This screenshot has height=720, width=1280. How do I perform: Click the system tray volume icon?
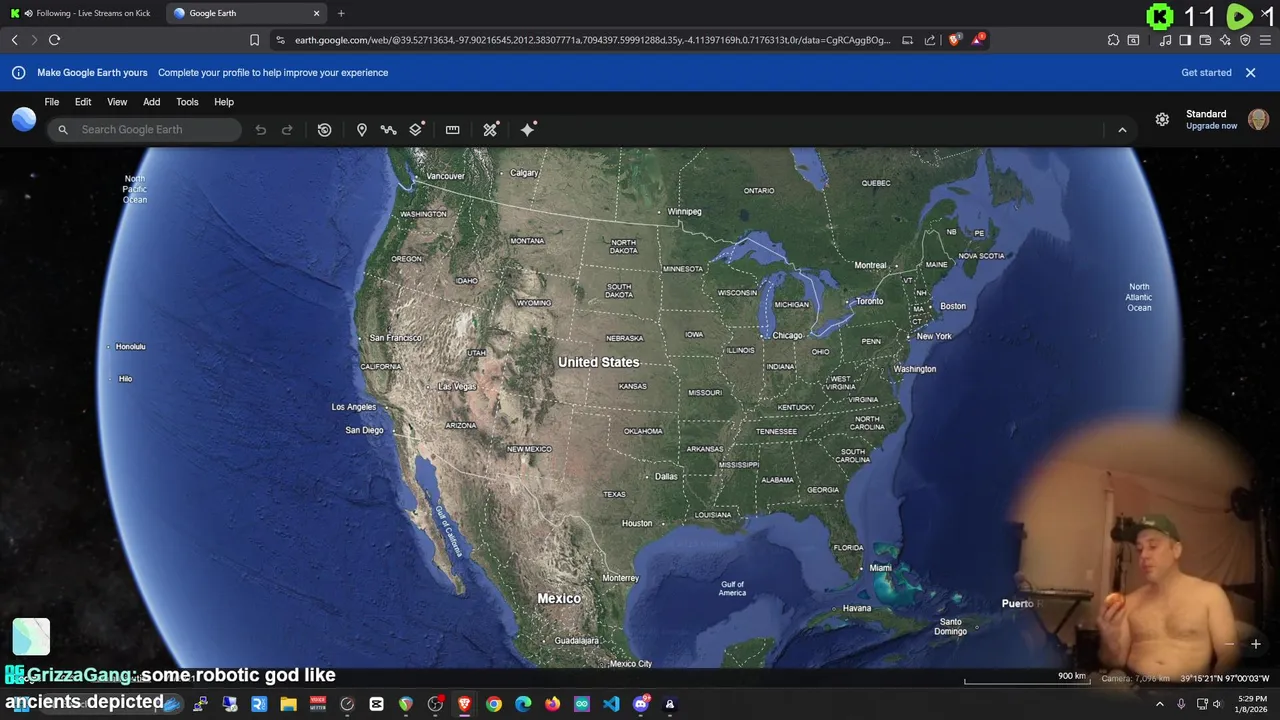pyautogui.click(x=1218, y=704)
